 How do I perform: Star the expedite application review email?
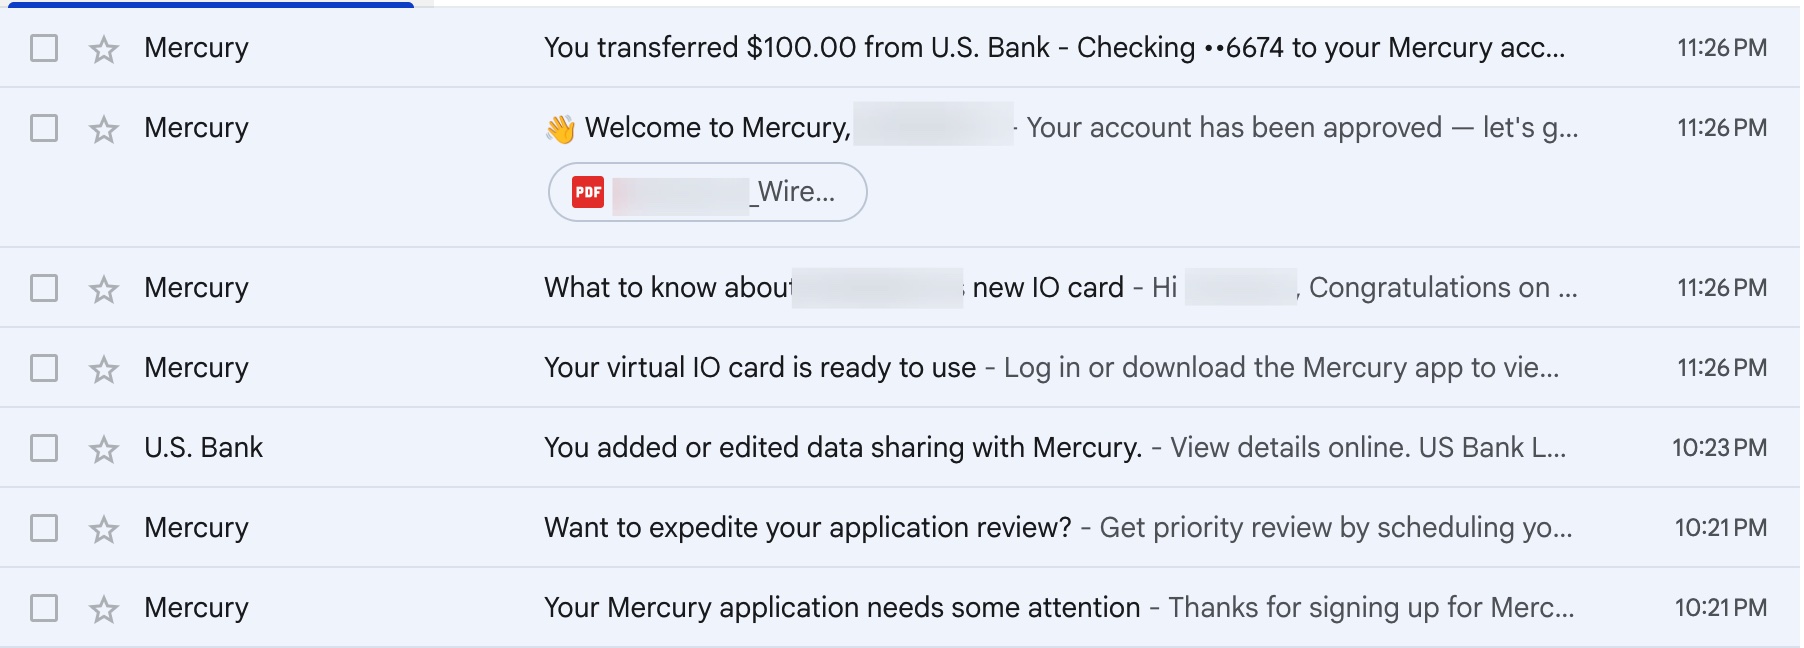pyautogui.click(x=104, y=529)
